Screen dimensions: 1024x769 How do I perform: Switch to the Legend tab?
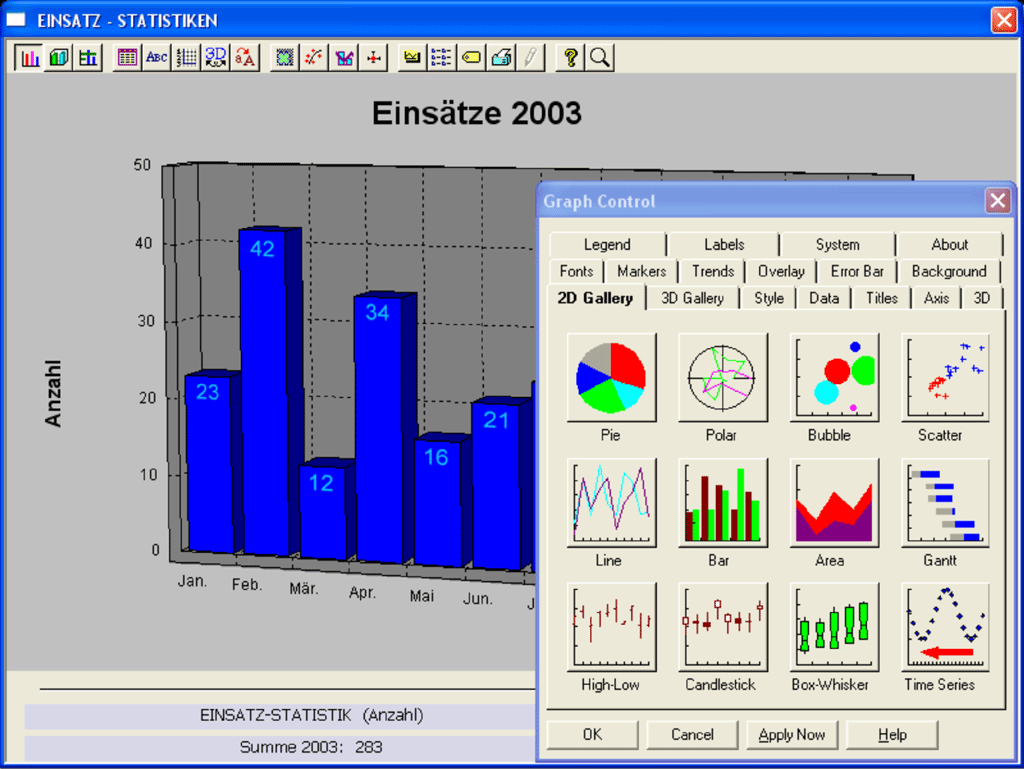tap(607, 245)
